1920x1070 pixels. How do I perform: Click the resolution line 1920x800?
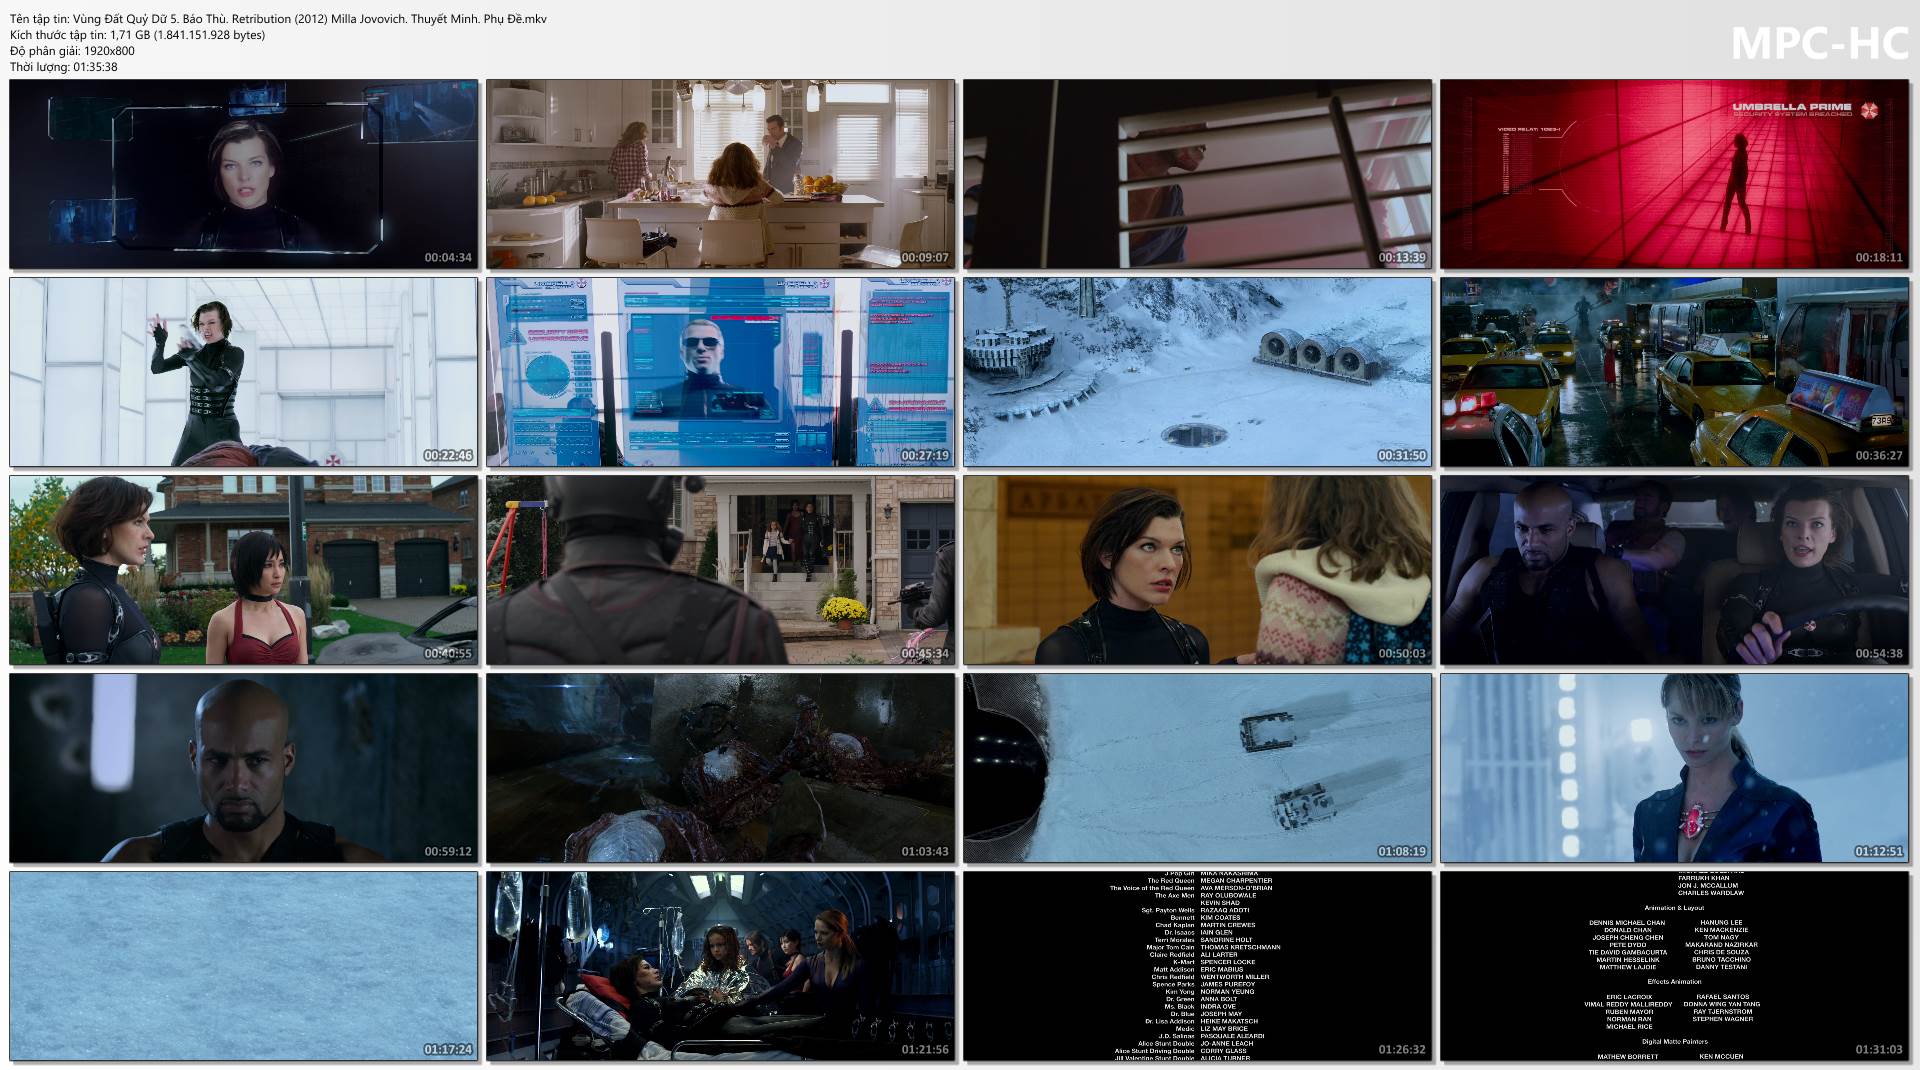click(x=72, y=51)
